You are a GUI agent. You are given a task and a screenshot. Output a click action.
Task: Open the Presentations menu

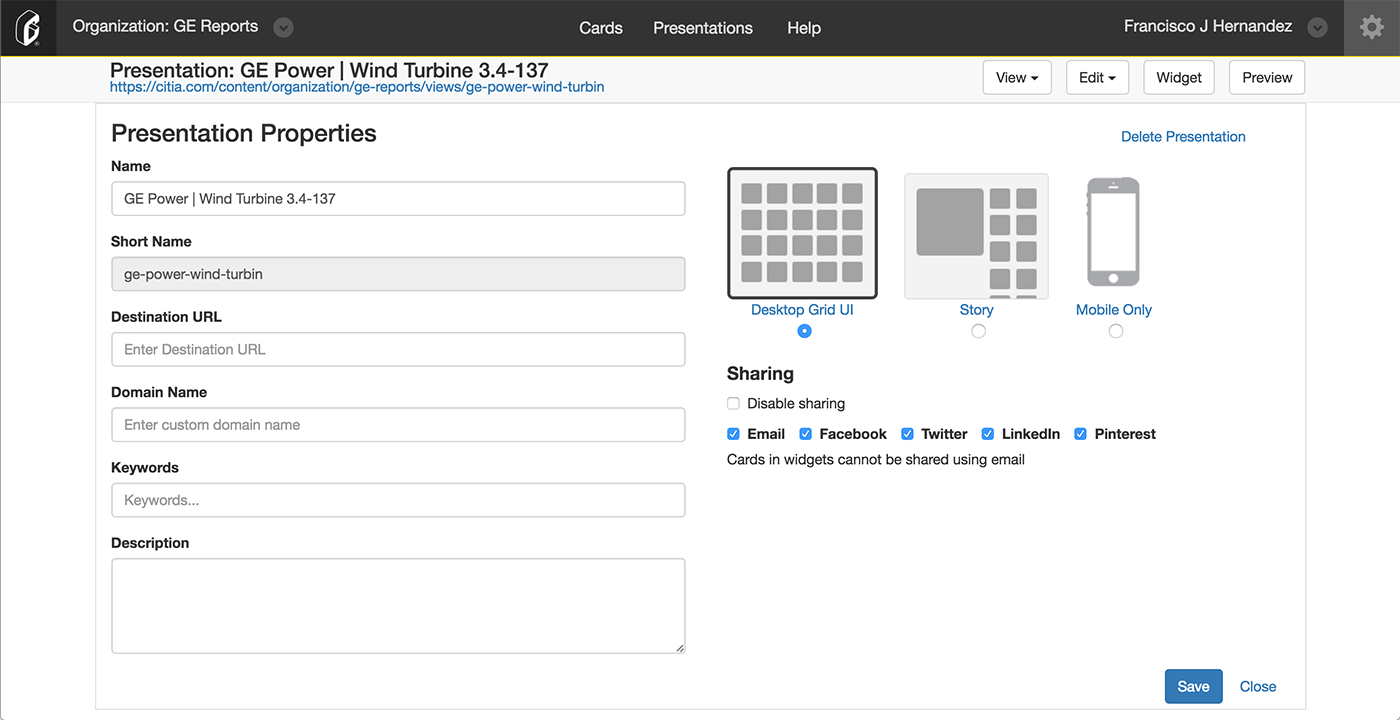[x=703, y=28]
